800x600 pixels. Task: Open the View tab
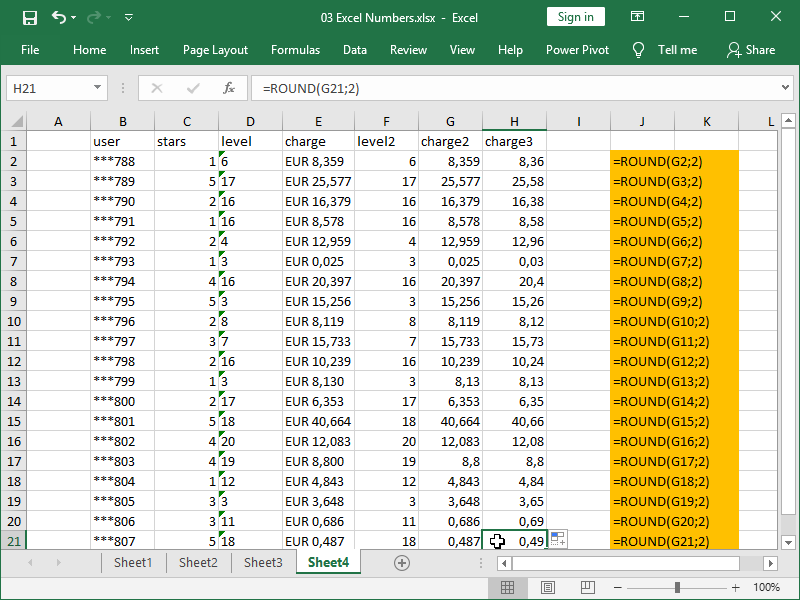462,50
